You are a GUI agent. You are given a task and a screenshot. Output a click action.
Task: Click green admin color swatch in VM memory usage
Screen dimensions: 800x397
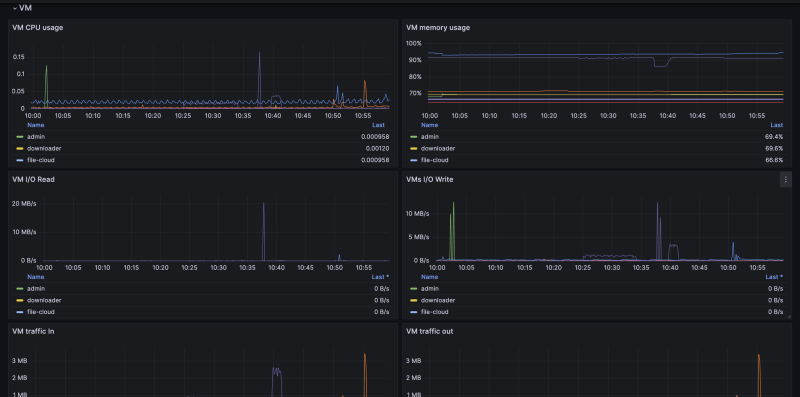coord(414,137)
